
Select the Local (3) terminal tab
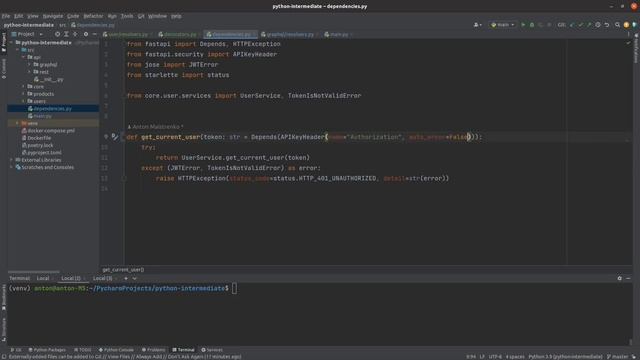coord(102,278)
